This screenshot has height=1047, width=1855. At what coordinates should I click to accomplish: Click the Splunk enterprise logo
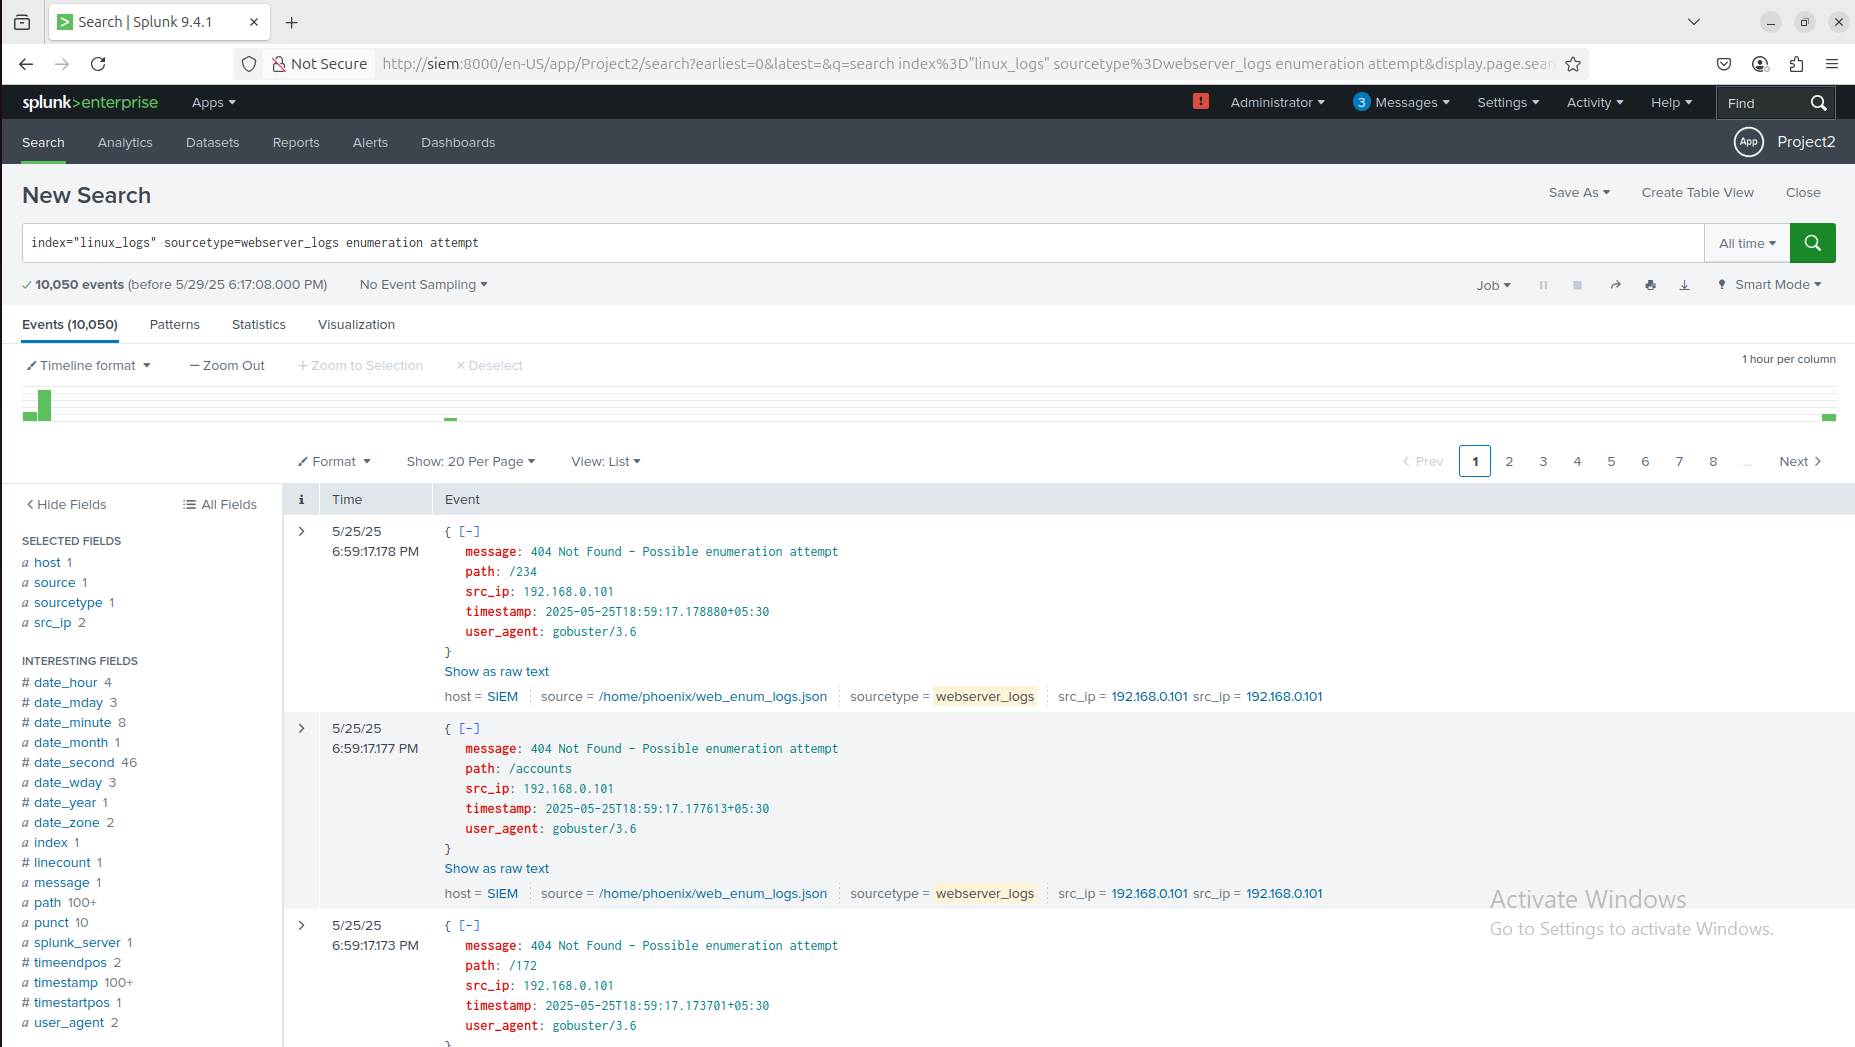pyautogui.click(x=90, y=102)
